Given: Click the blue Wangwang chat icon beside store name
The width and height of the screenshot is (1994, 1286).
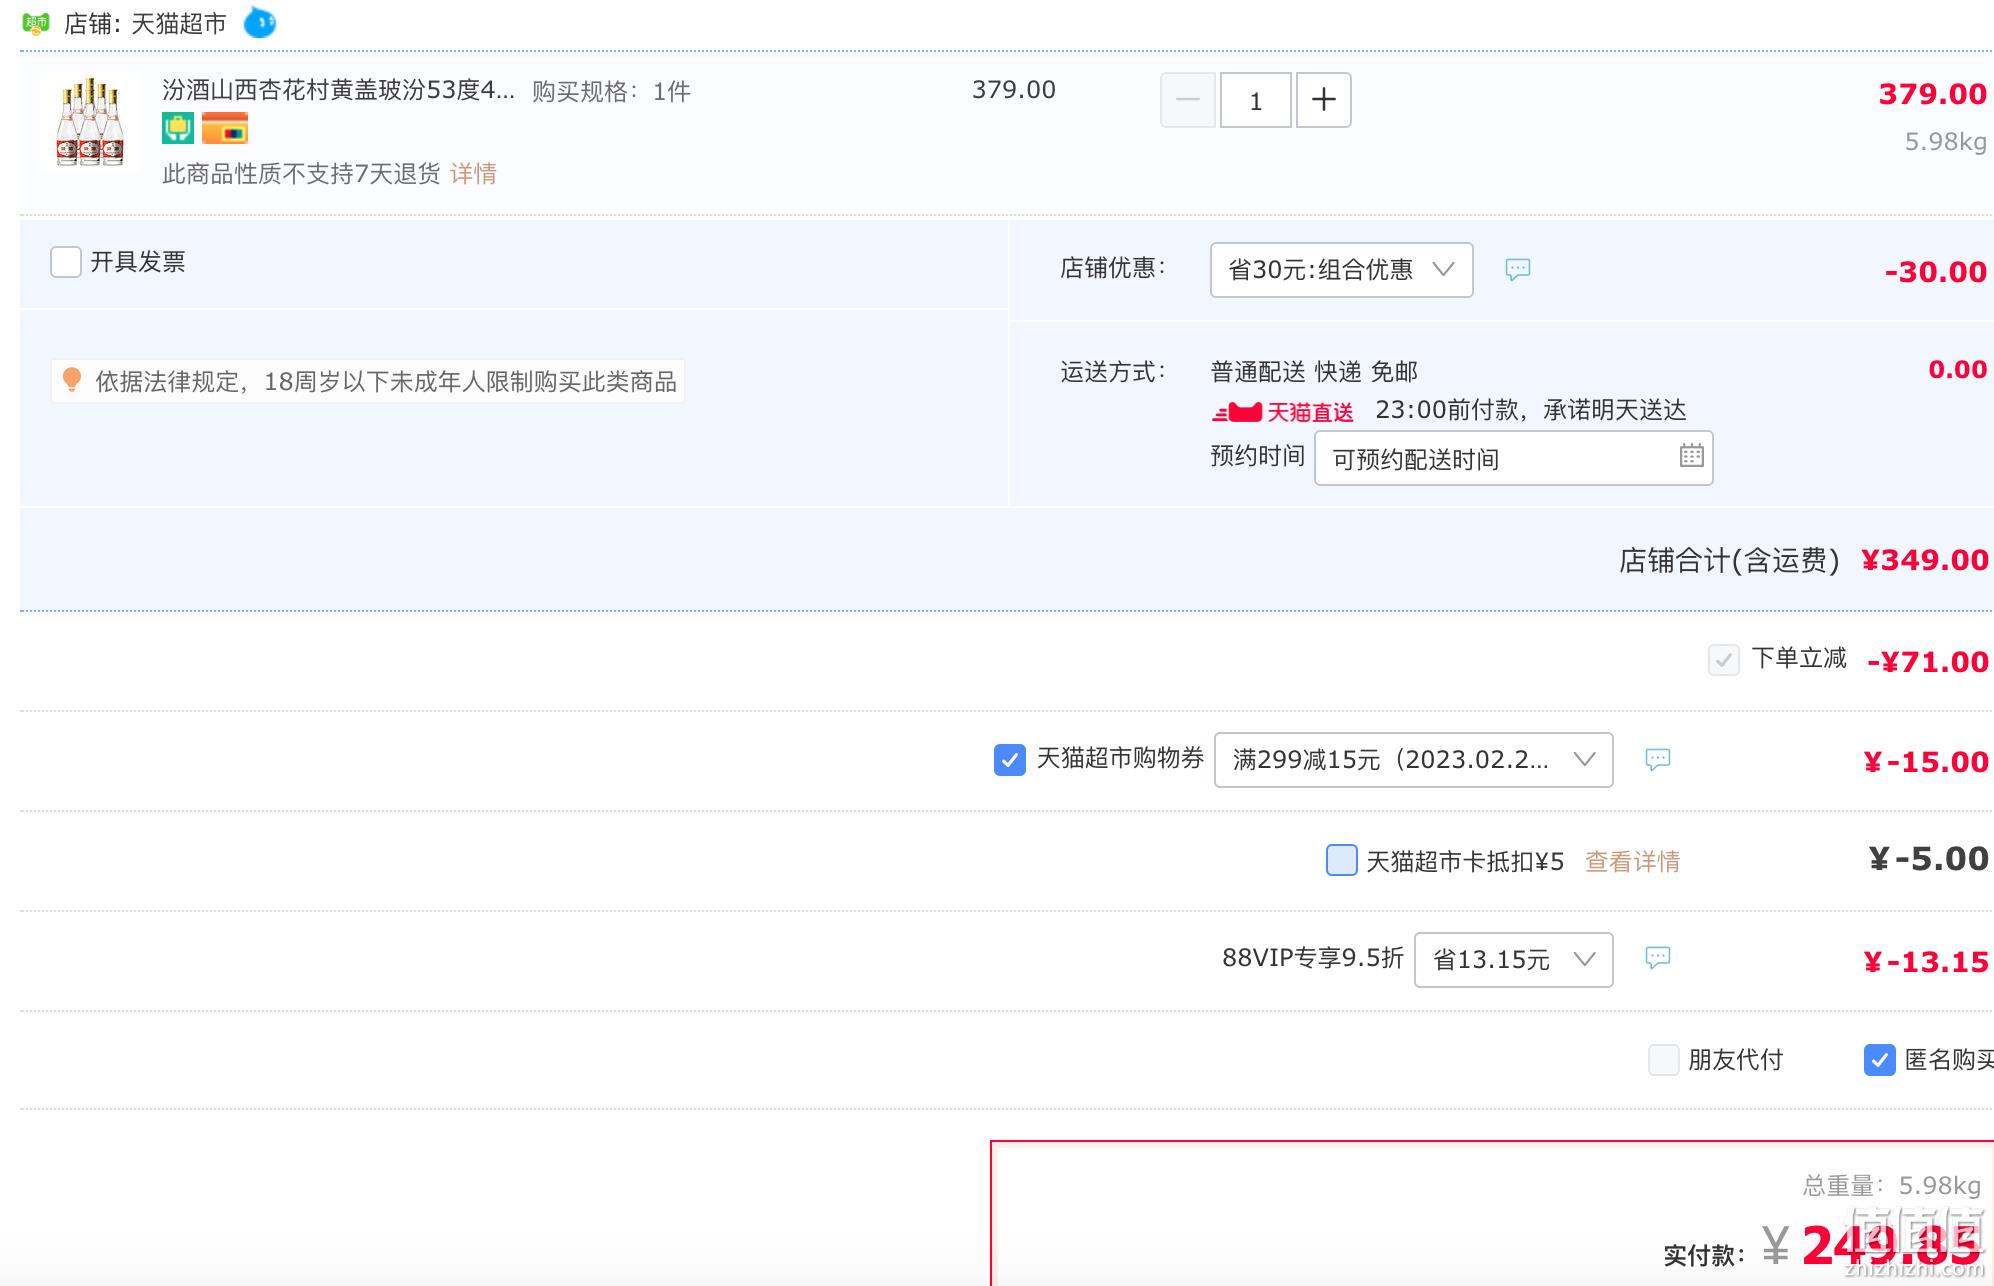Looking at the screenshot, I should pos(260,22).
